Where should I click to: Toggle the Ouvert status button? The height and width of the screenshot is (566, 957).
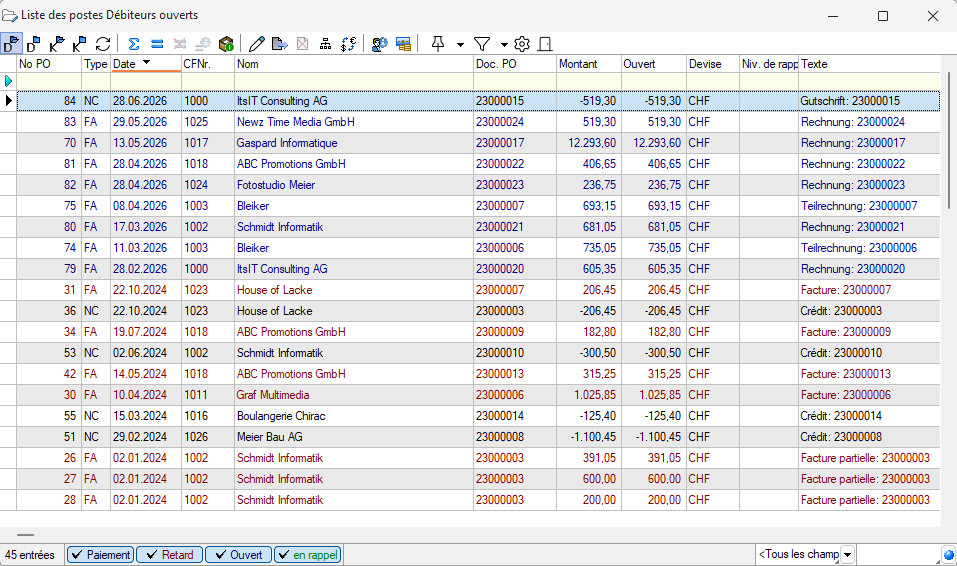tap(237, 555)
